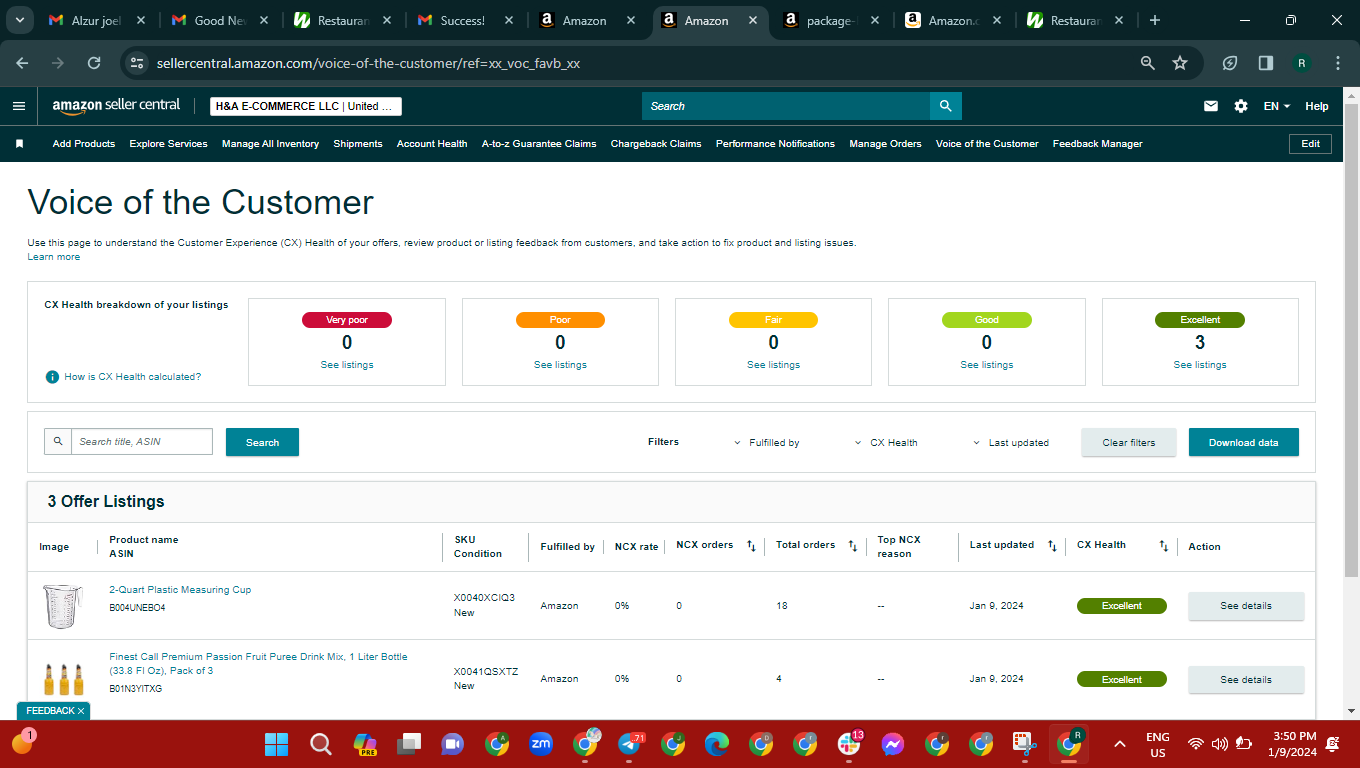Screen dimensions: 1360x768
Task: Go back to the previous page
Action: [22, 63]
